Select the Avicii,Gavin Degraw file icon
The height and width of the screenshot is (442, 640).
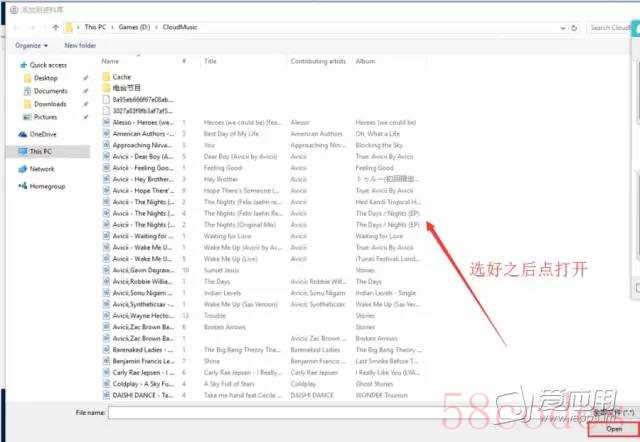[107, 270]
